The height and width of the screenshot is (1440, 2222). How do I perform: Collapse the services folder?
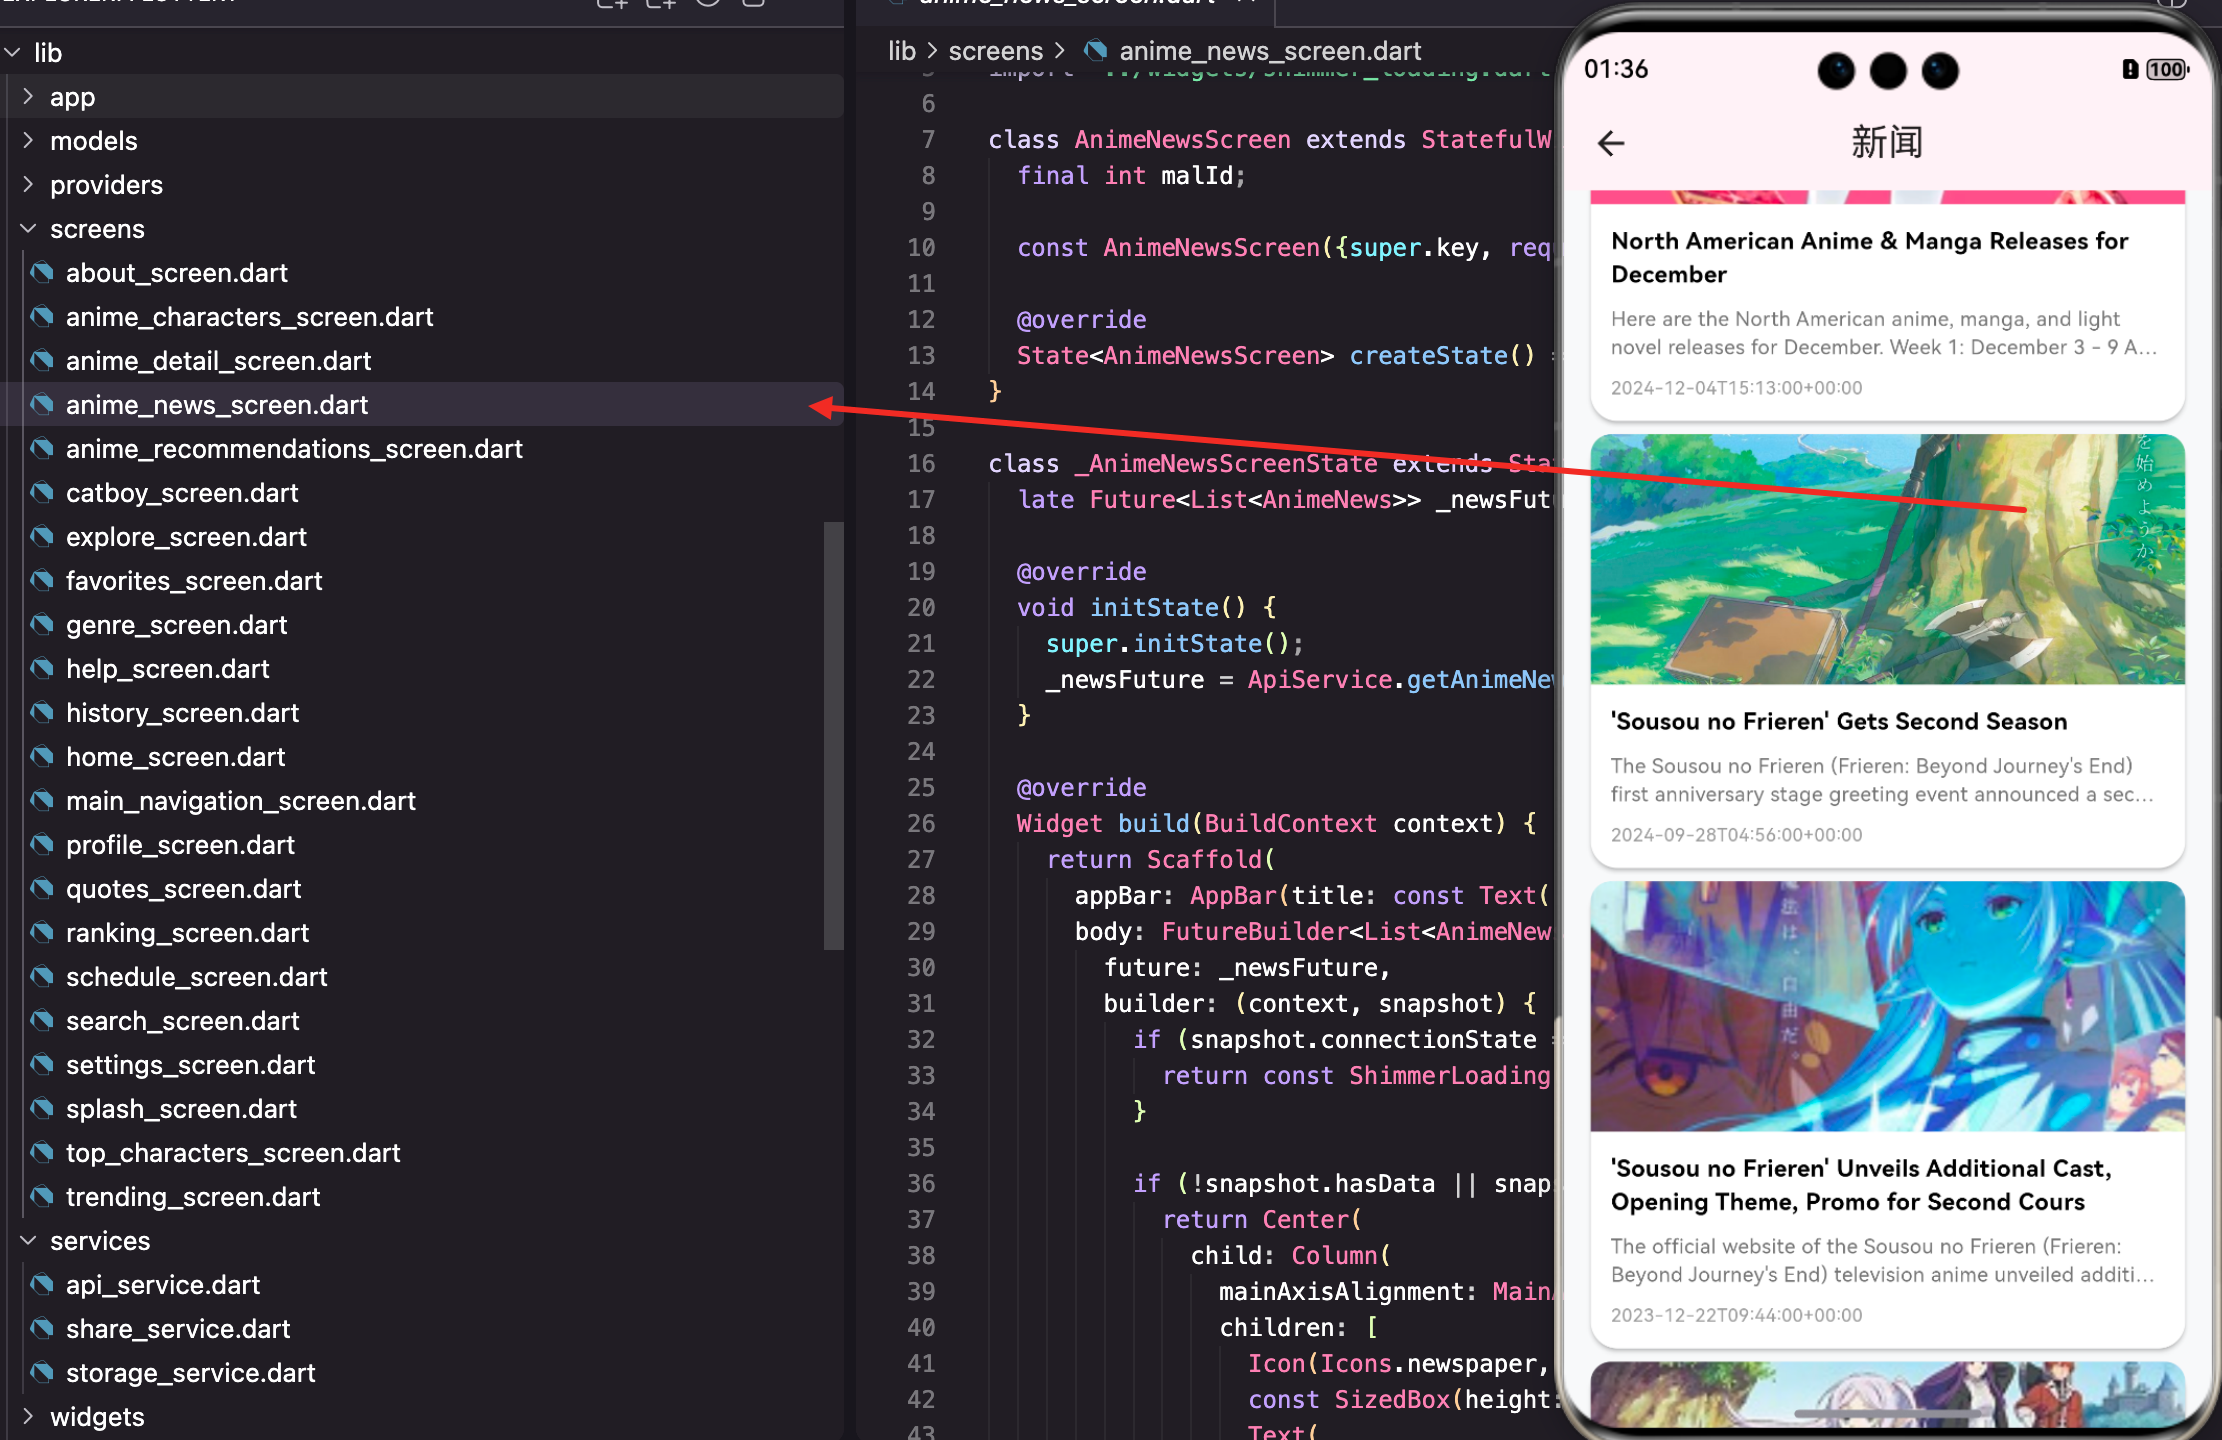[x=28, y=1240]
